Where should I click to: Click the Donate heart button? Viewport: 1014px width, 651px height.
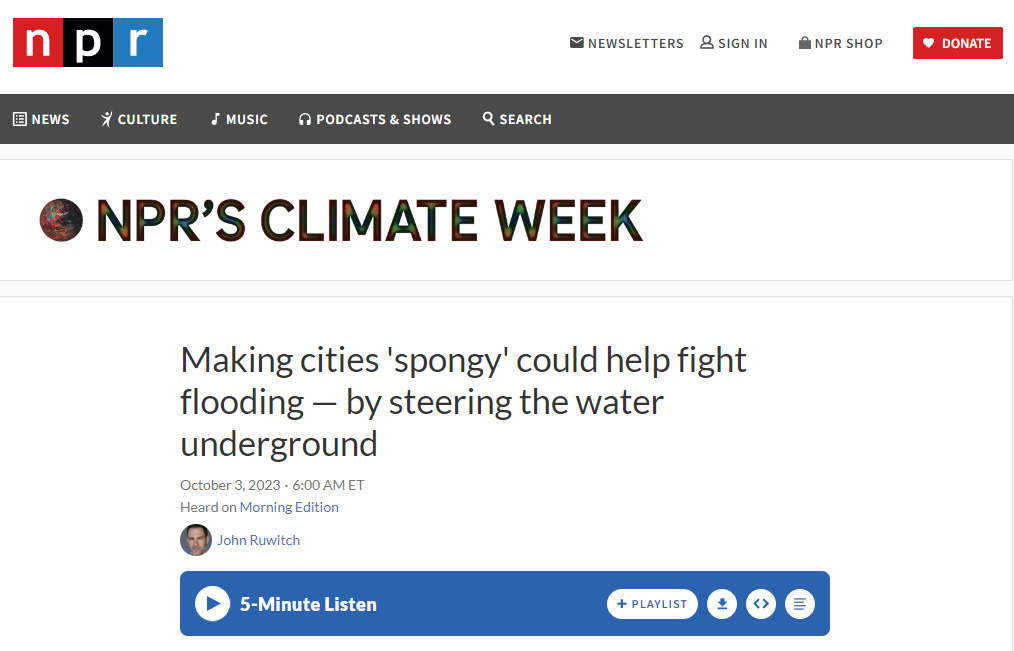point(957,43)
